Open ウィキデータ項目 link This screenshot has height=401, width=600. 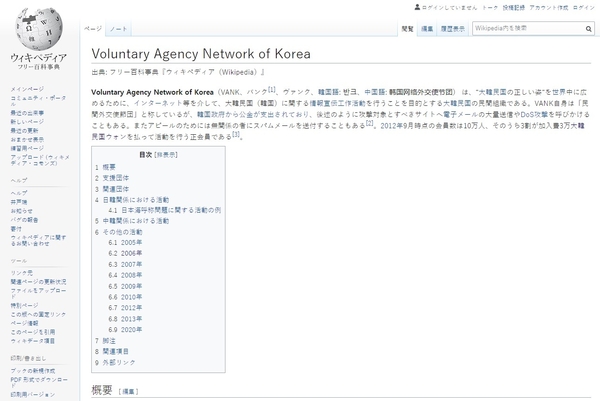[x=33, y=341]
